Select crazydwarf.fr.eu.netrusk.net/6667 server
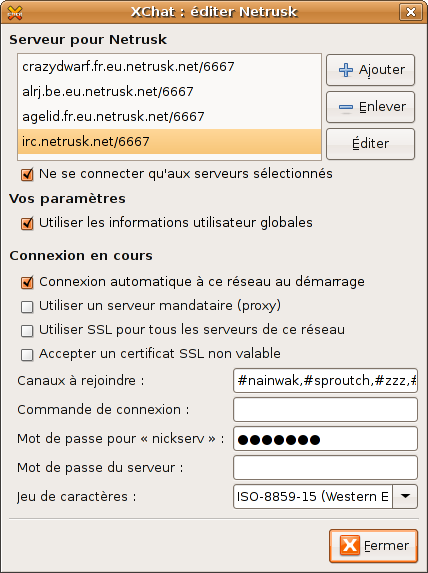This screenshot has width=428, height=573. click(x=169, y=67)
